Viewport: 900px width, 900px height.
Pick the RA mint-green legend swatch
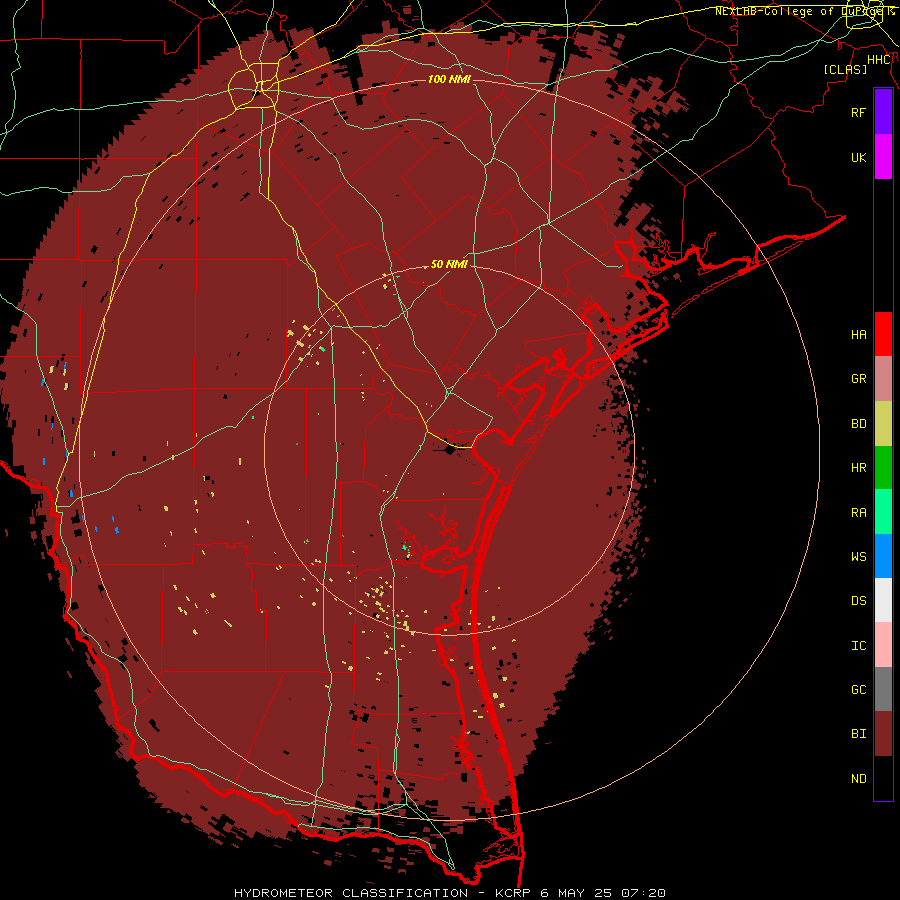pos(883,512)
